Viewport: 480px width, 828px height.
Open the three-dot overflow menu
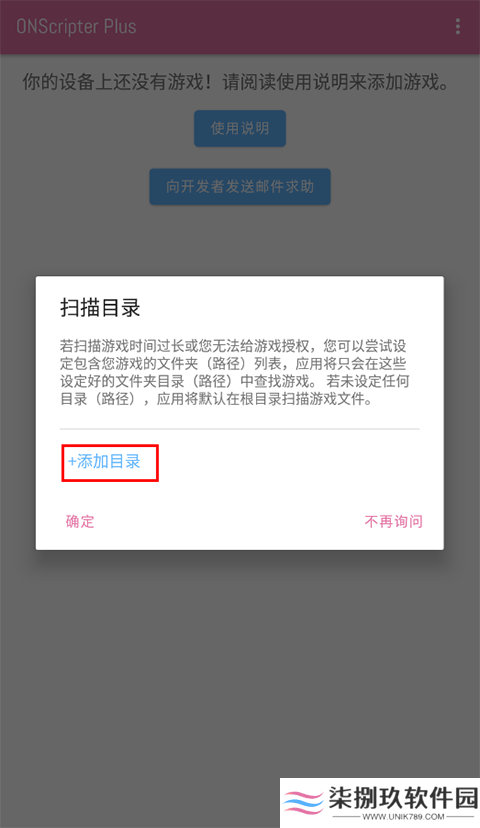point(457,26)
